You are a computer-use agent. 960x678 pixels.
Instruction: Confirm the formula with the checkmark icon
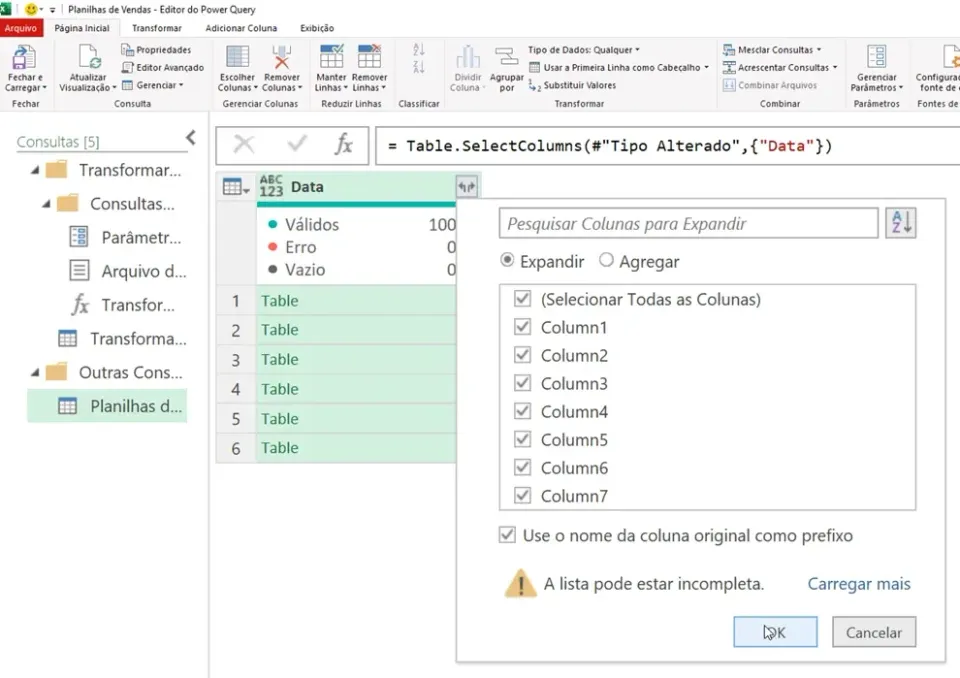pyautogui.click(x=297, y=145)
